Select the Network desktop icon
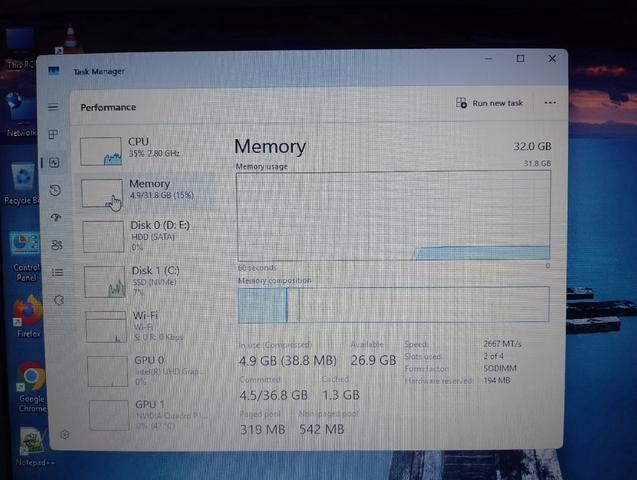The height and width of the screenshot is (480, 637). (x=20, y=115)
